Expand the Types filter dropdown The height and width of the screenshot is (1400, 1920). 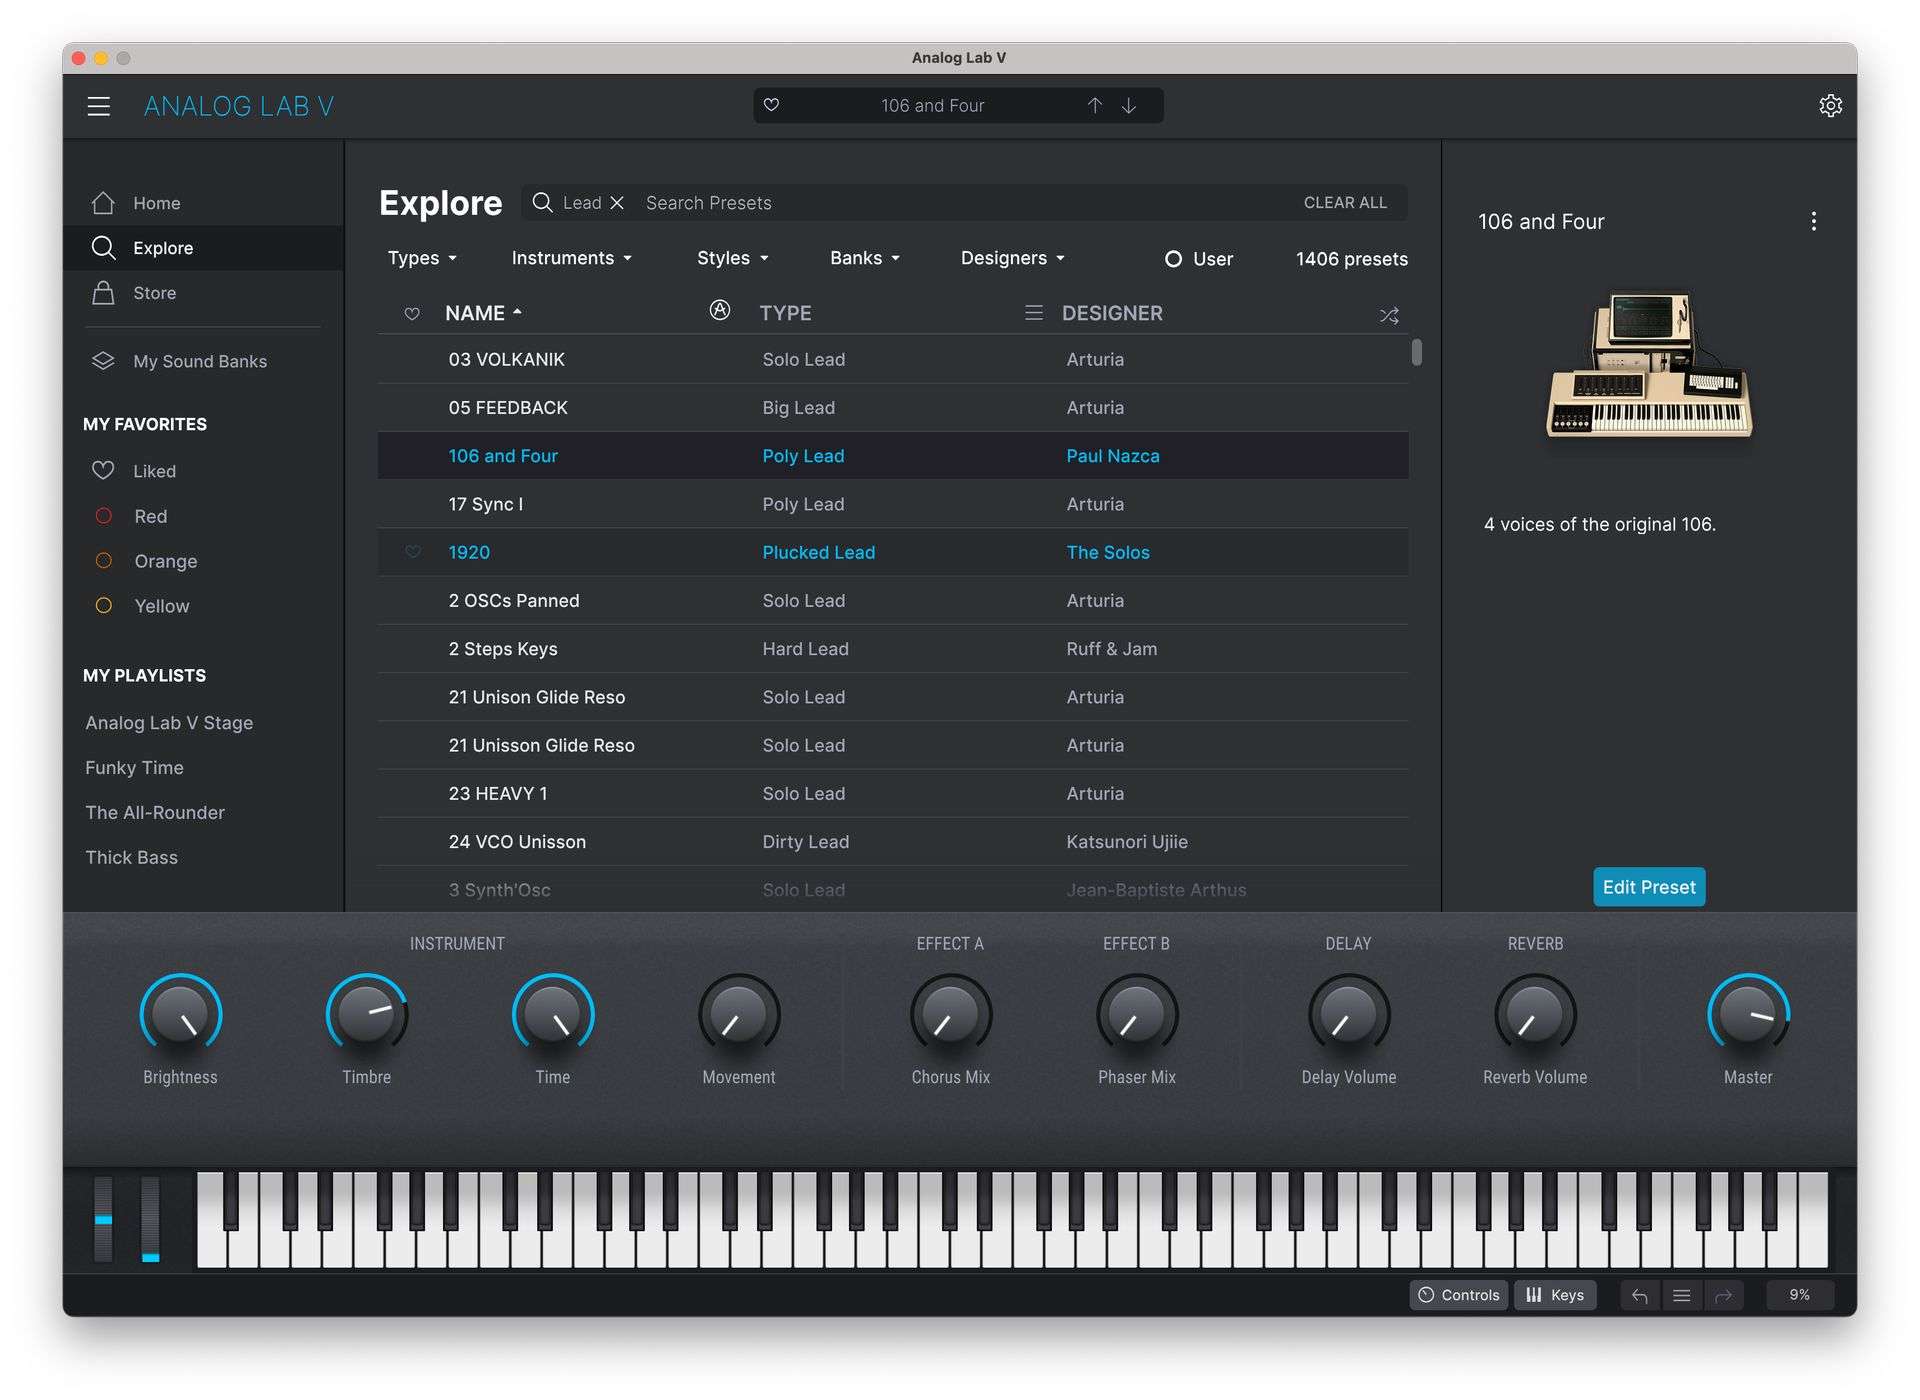422,258
